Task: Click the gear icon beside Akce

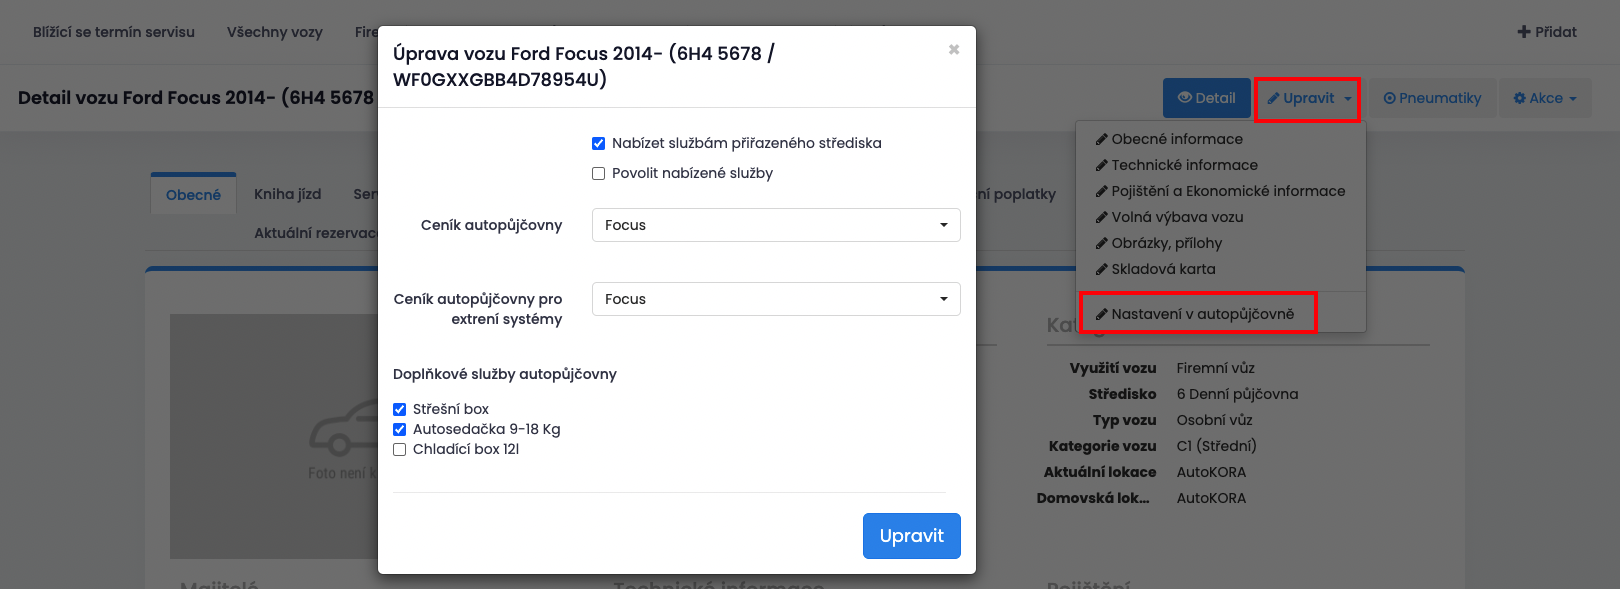Action: coord(1519,98)
